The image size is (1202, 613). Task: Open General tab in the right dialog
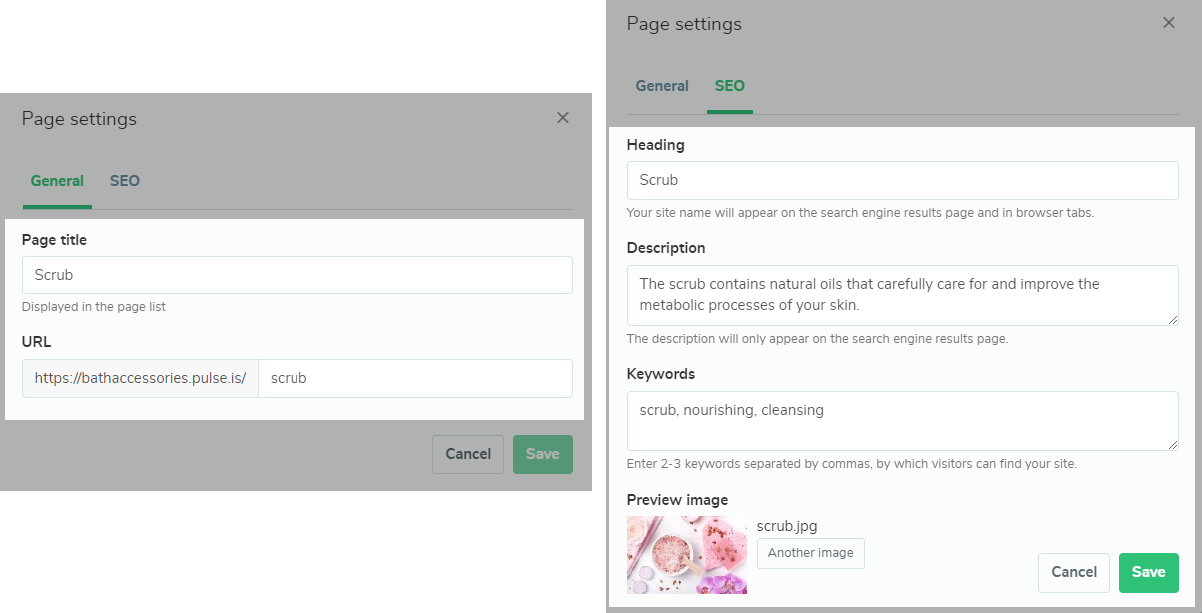(662, 86)
